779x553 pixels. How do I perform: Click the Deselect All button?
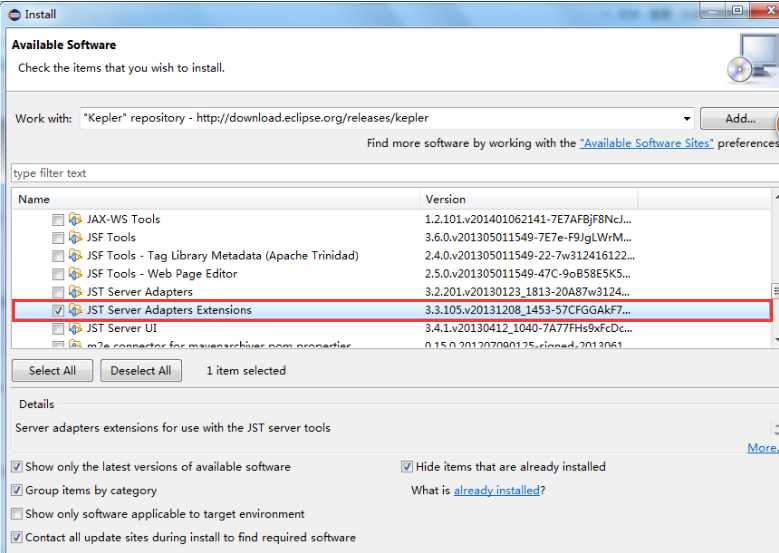[141, 371]
